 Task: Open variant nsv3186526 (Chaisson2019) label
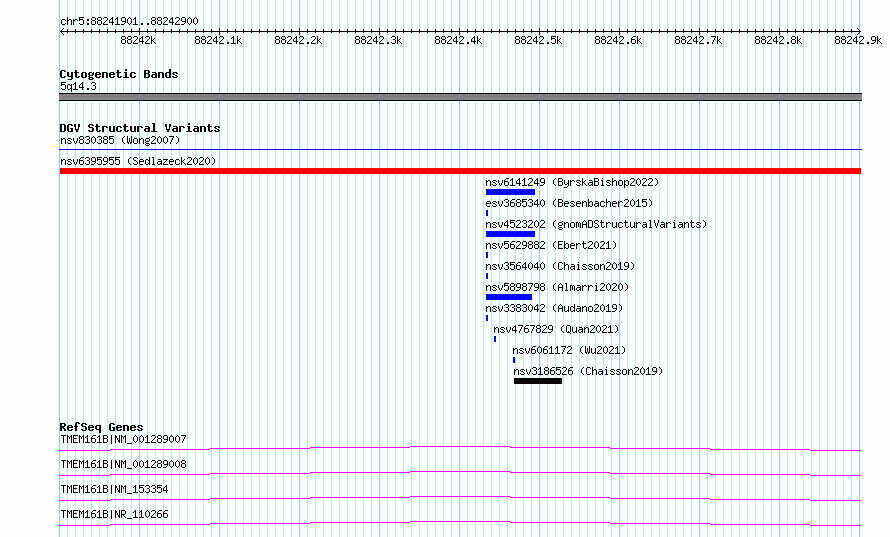pos(588,371)
